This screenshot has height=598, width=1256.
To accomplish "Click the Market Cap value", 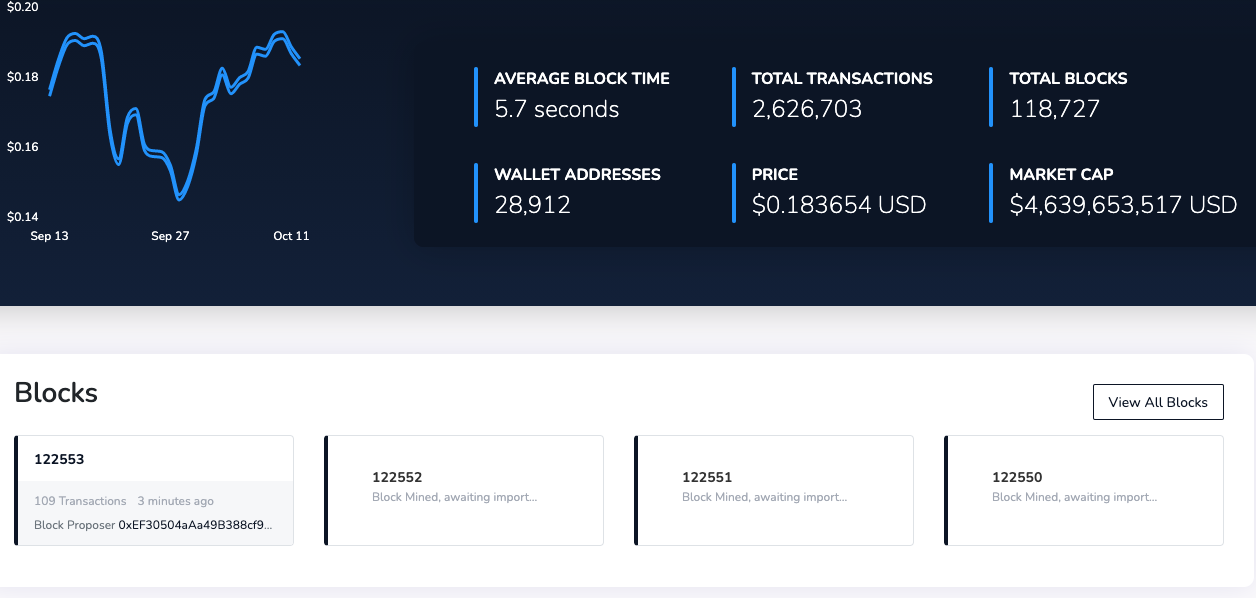I will (1122, 206).
